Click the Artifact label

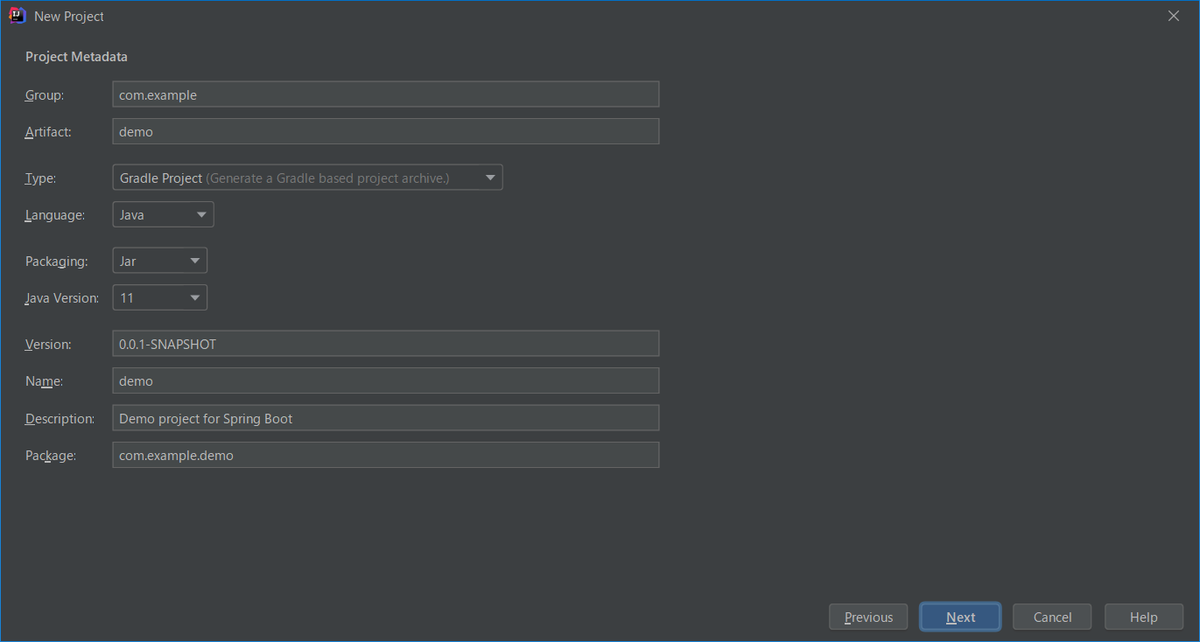click(x=48, y=131)
